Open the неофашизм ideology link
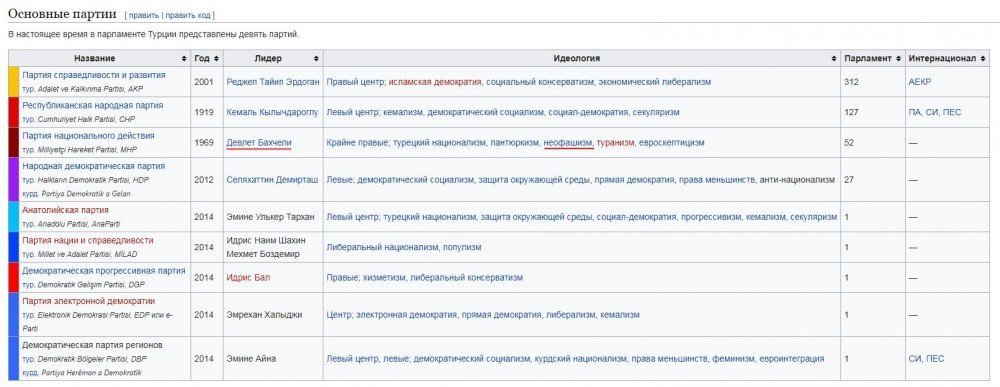The image size is (1000, 387). pyautogui.click(x=568, y=143)
